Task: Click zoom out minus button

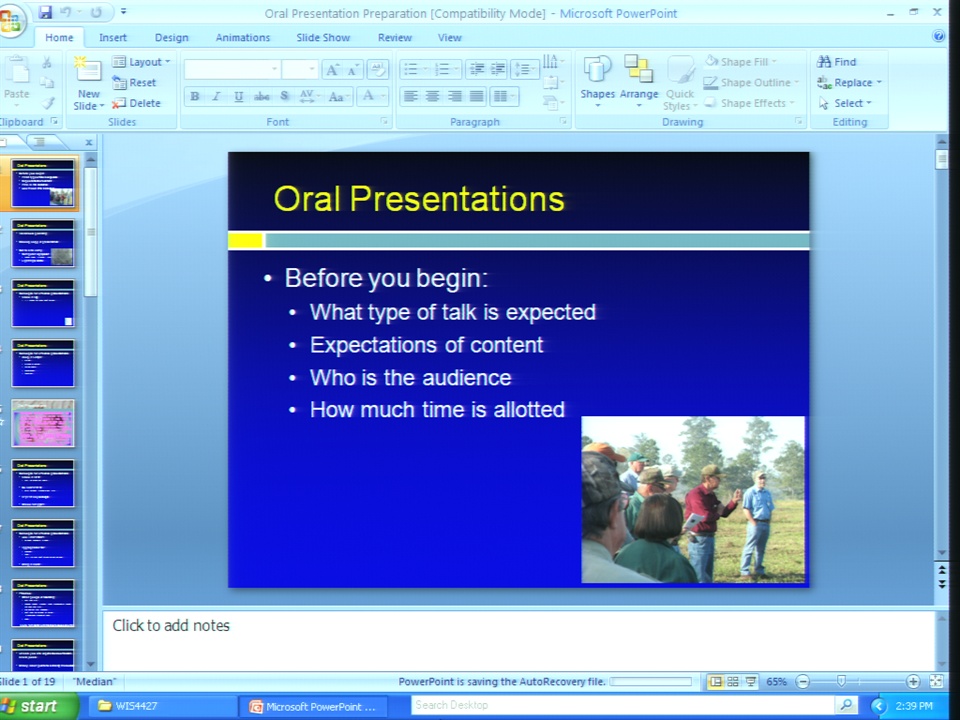Action: point(803,681)
